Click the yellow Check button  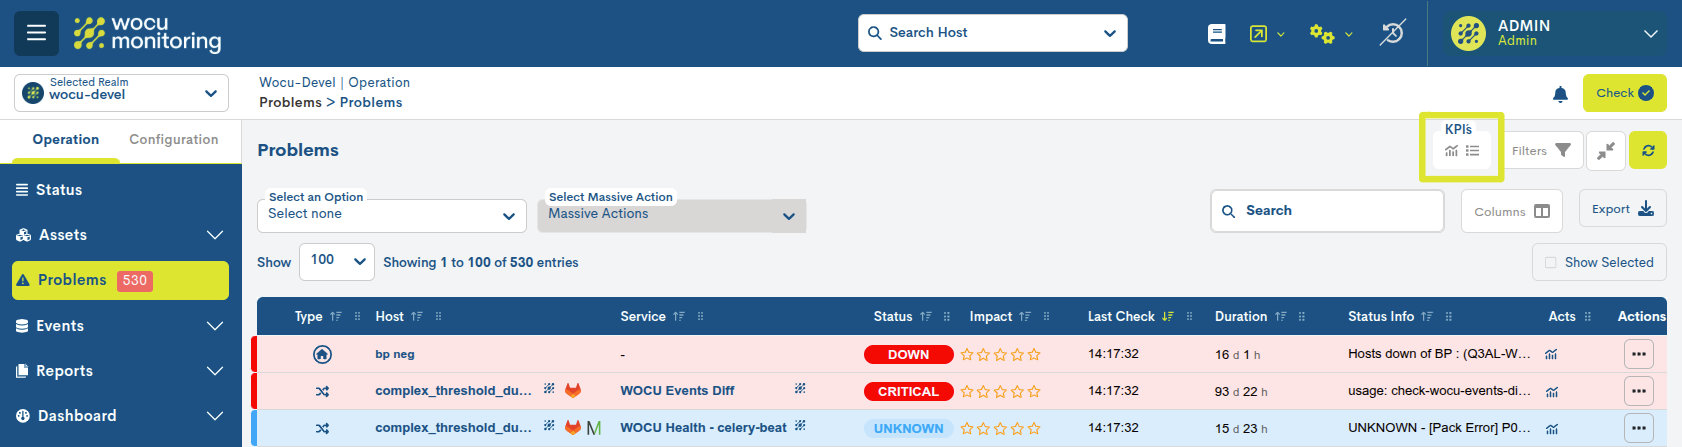click(x=1623, y=93)
